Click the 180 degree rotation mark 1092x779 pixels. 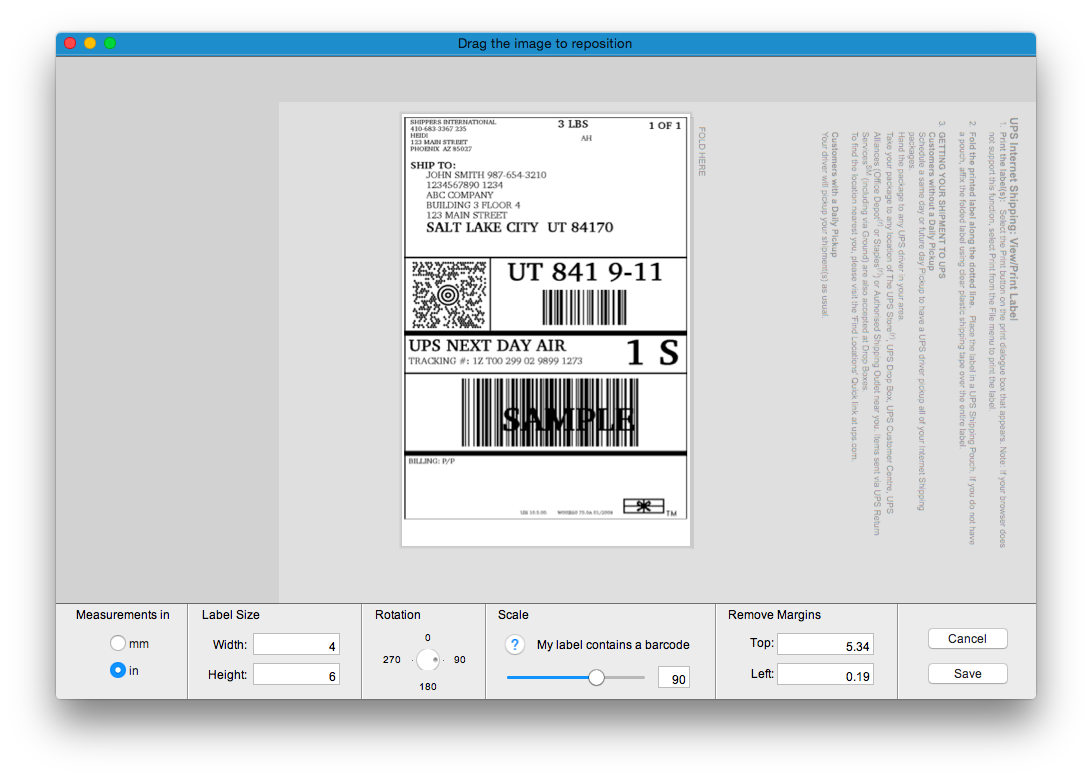click(x=428, y=686)
